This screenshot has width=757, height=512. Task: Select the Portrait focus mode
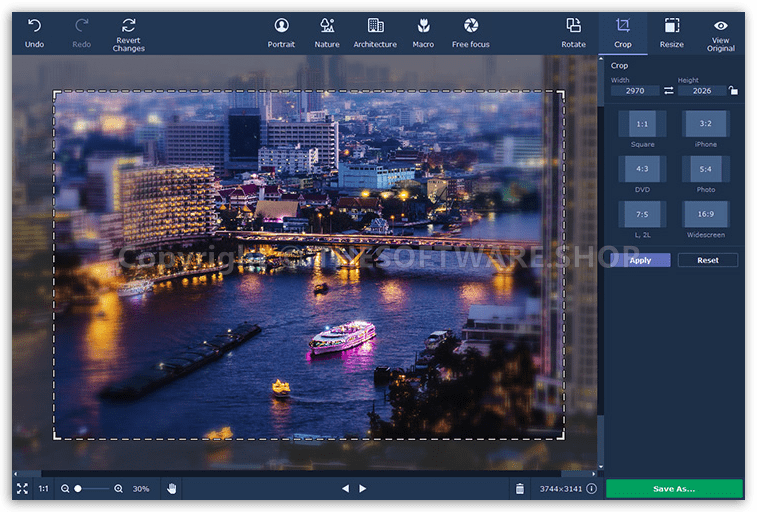pyautogui.click(x=281, y=26)
